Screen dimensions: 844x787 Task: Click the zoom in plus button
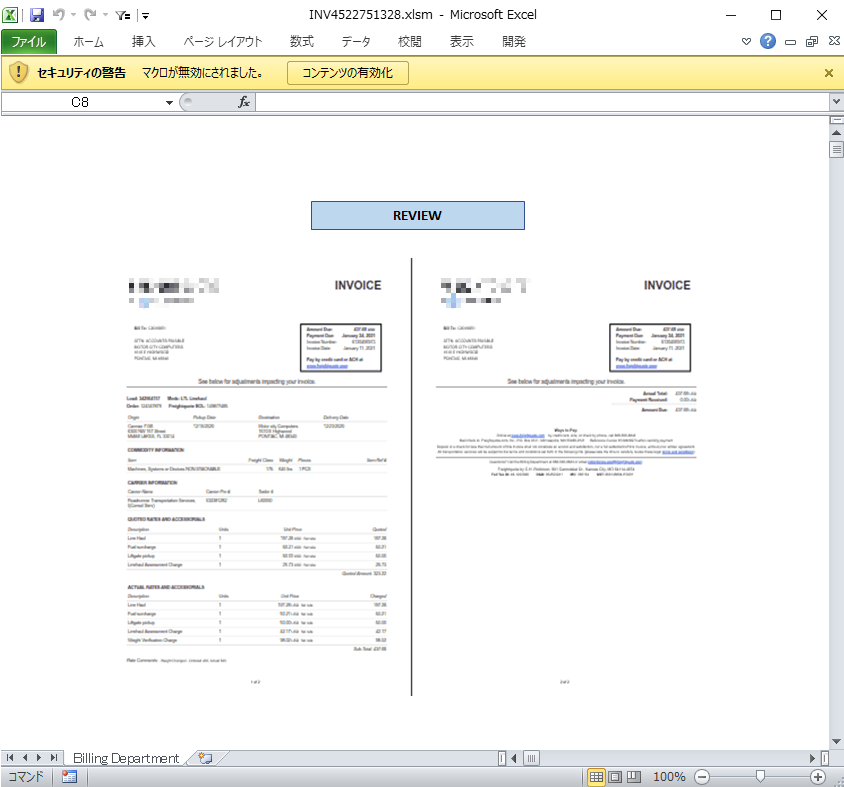[818, 776]
